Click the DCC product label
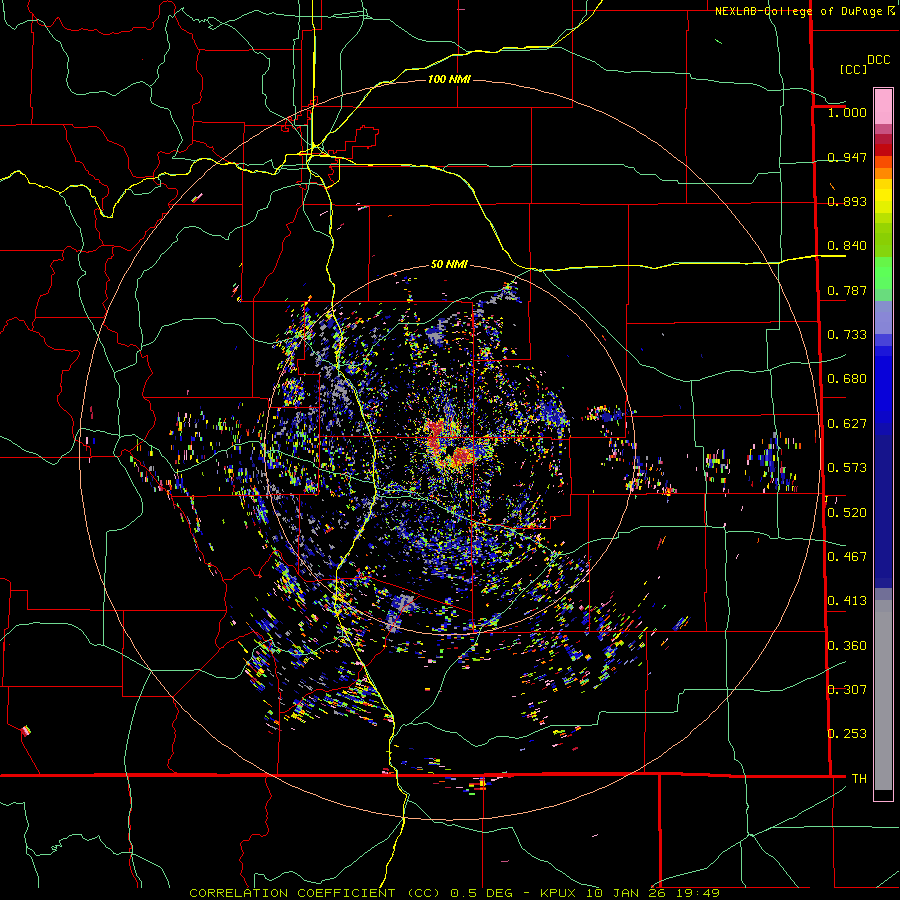Image resolution: width=900 pixels, height=900 pixels. 879,60
